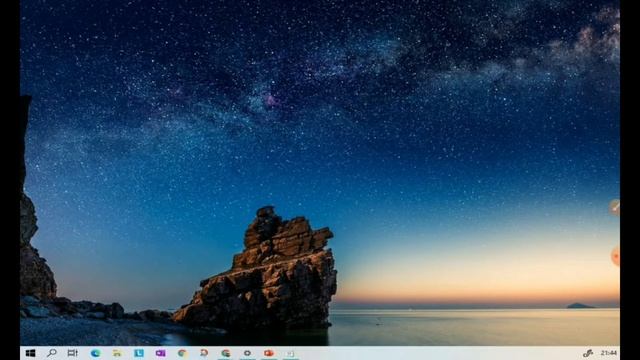Open the dark gear-ring taskbar app
The width and height of the screenshot is (640, 360).
pyautogui.click(x=247, y=353)
